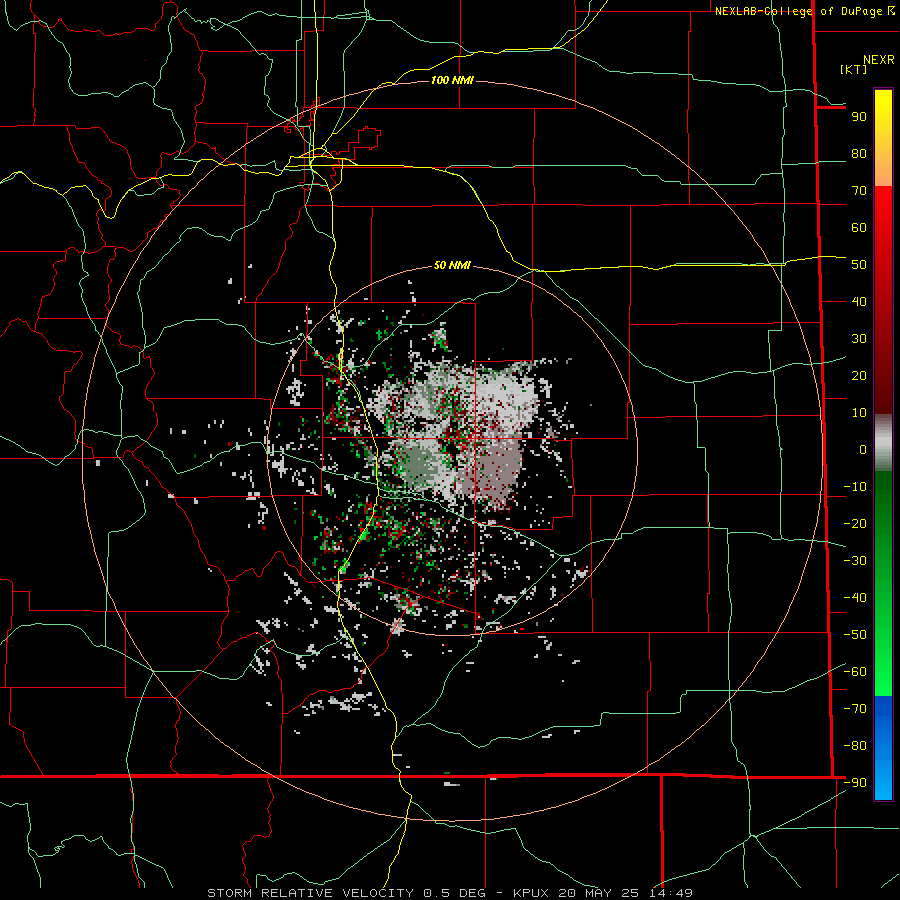The width and height of the screenshot is (900, 900).
Task: Click the 80 tick label on color scale
Action: pyautogui.click(x=859, y=154)
